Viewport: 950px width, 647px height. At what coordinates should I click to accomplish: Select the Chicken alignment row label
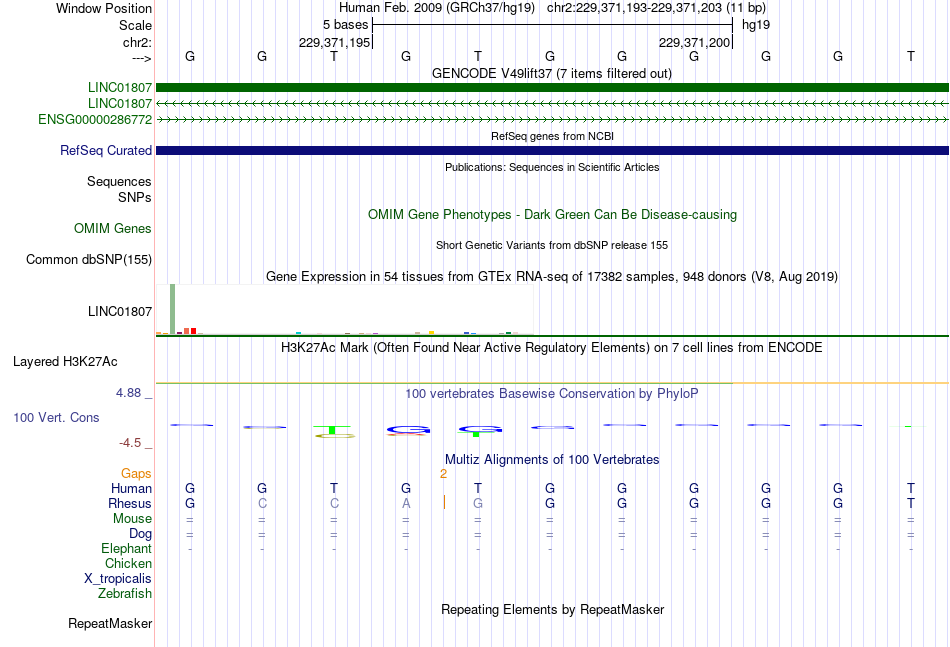pos(128,563)
